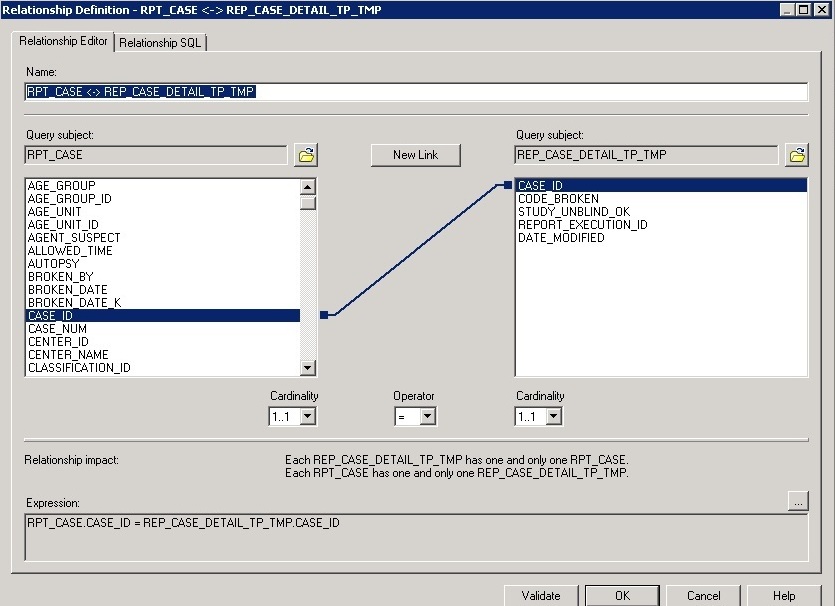Click inside the Name text field

click(x=400, y=91)
